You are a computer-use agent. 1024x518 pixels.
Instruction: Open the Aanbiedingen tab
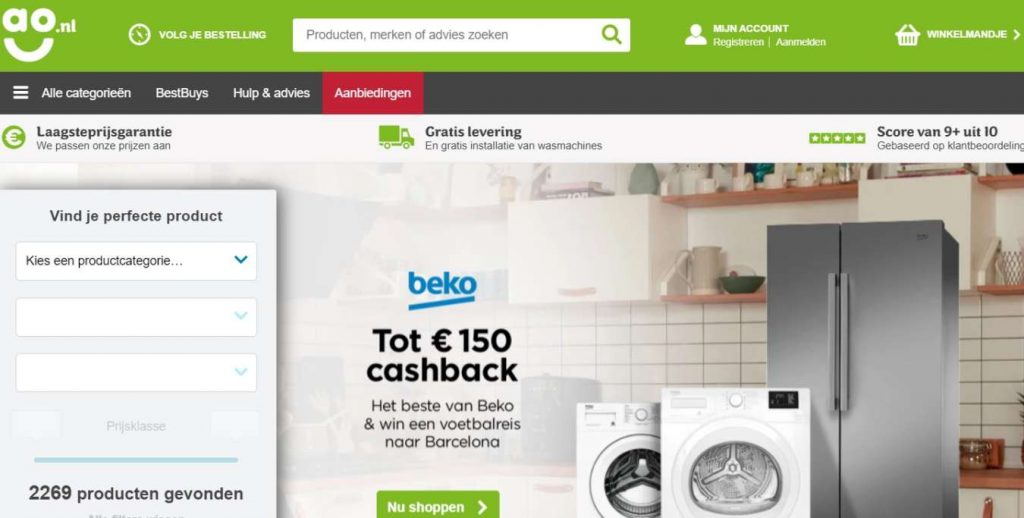[373, 93]
